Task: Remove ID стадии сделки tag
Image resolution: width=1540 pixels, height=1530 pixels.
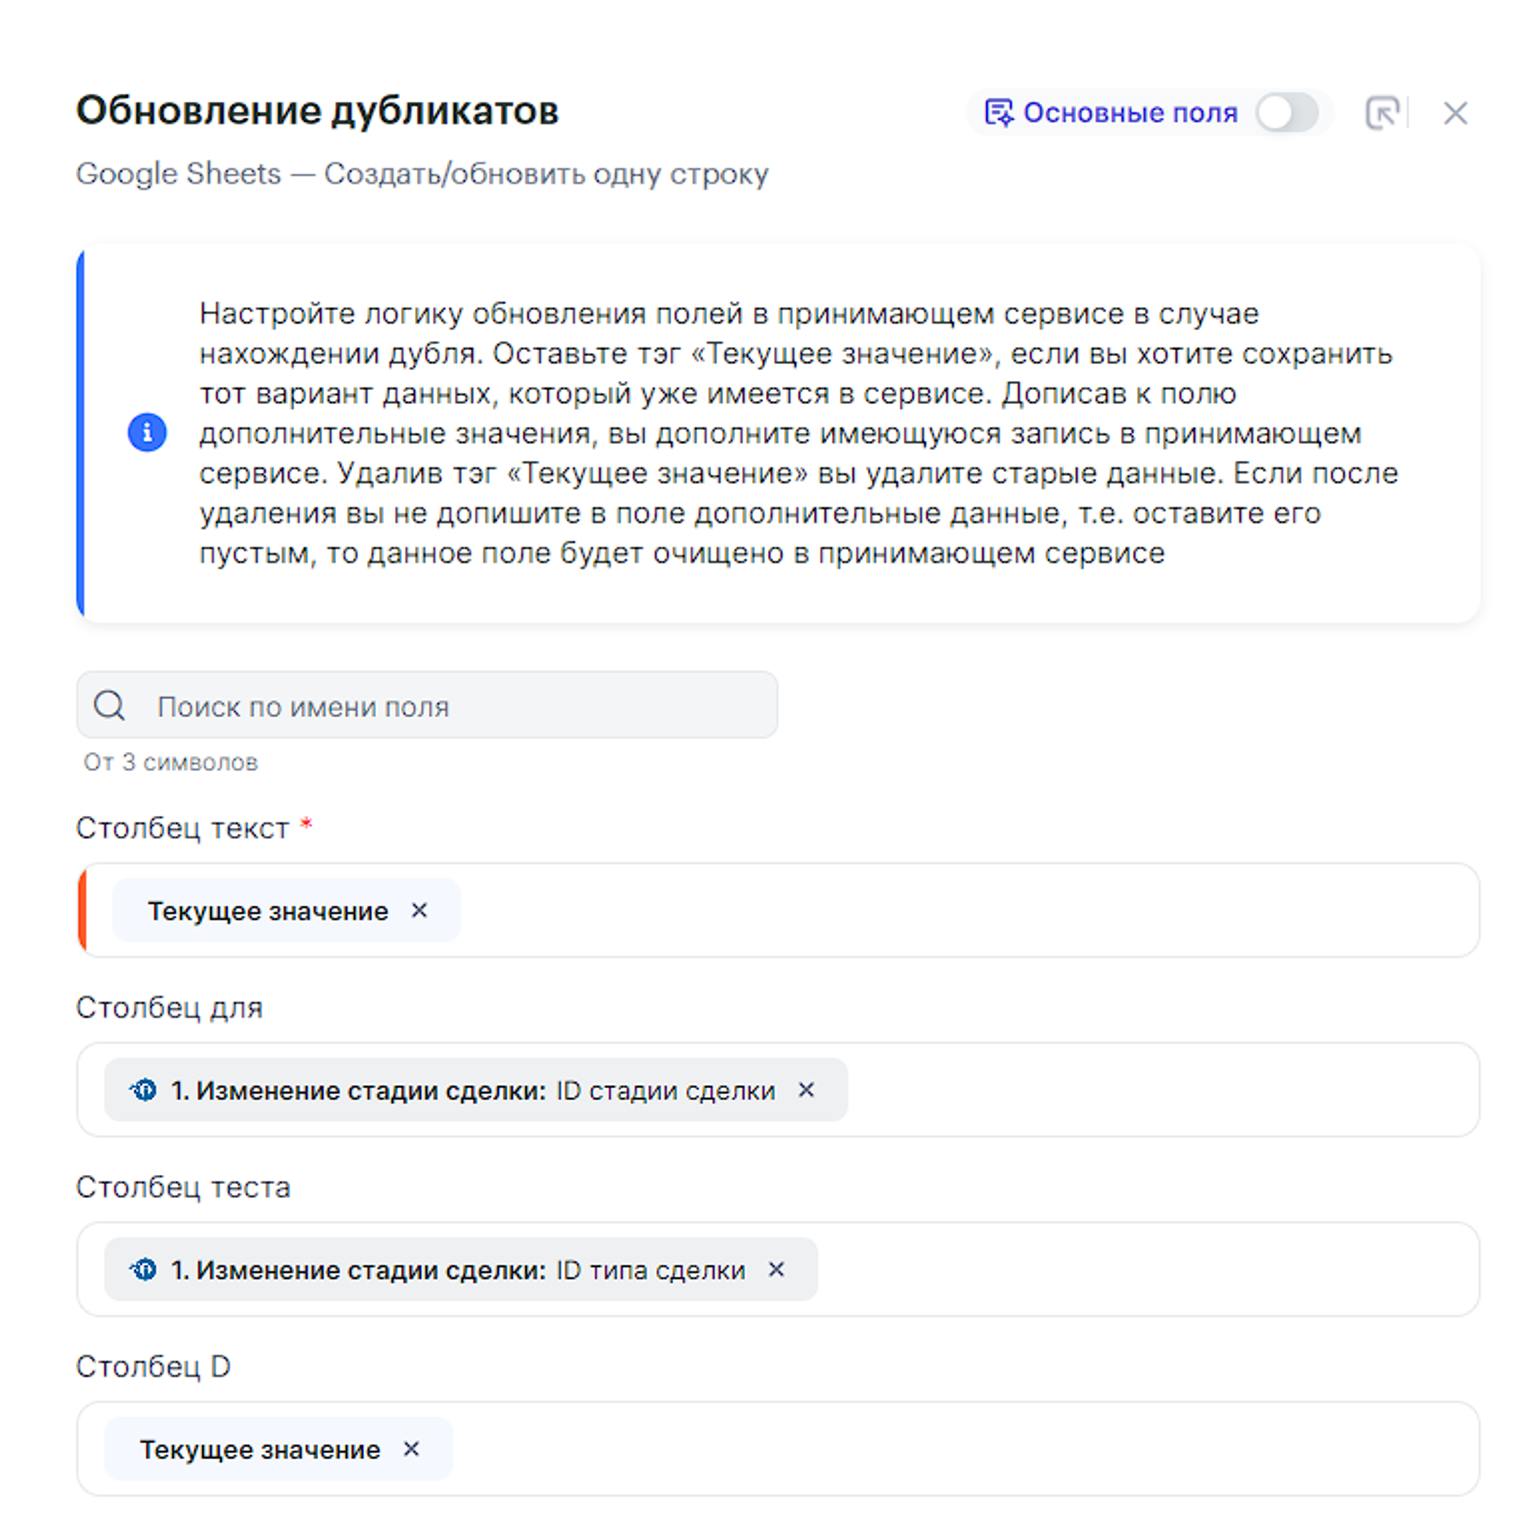Action: pos(807,1090)
